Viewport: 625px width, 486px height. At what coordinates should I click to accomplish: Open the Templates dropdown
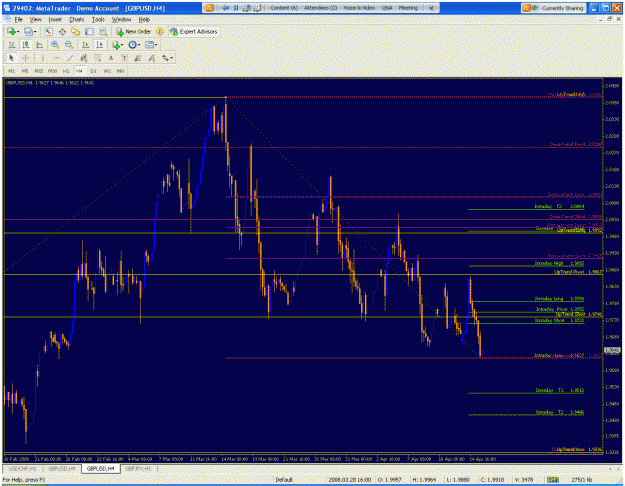tap(151, 45)
